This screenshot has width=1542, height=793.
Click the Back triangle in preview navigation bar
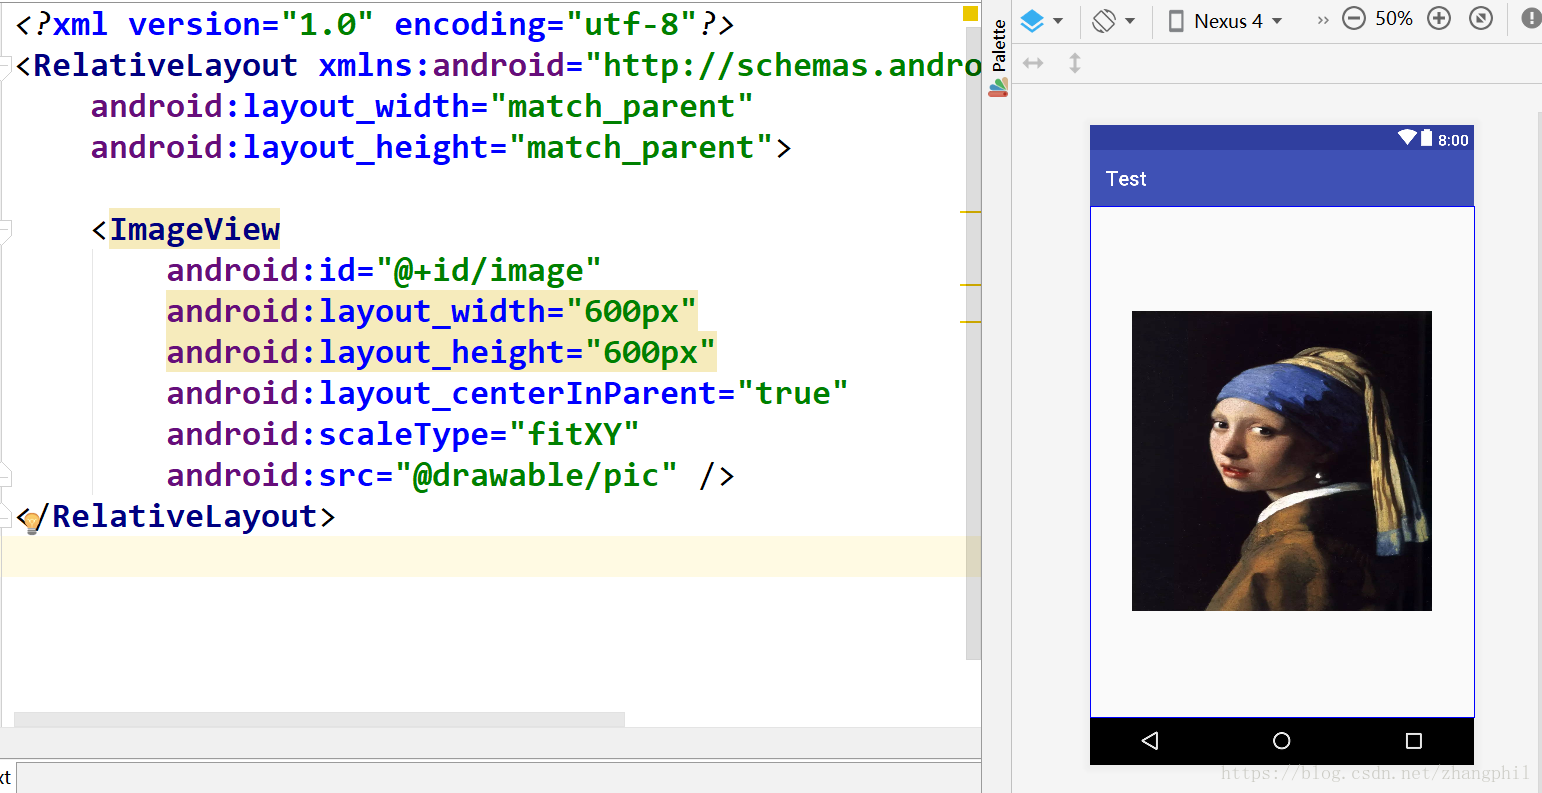pos(1150,741)
